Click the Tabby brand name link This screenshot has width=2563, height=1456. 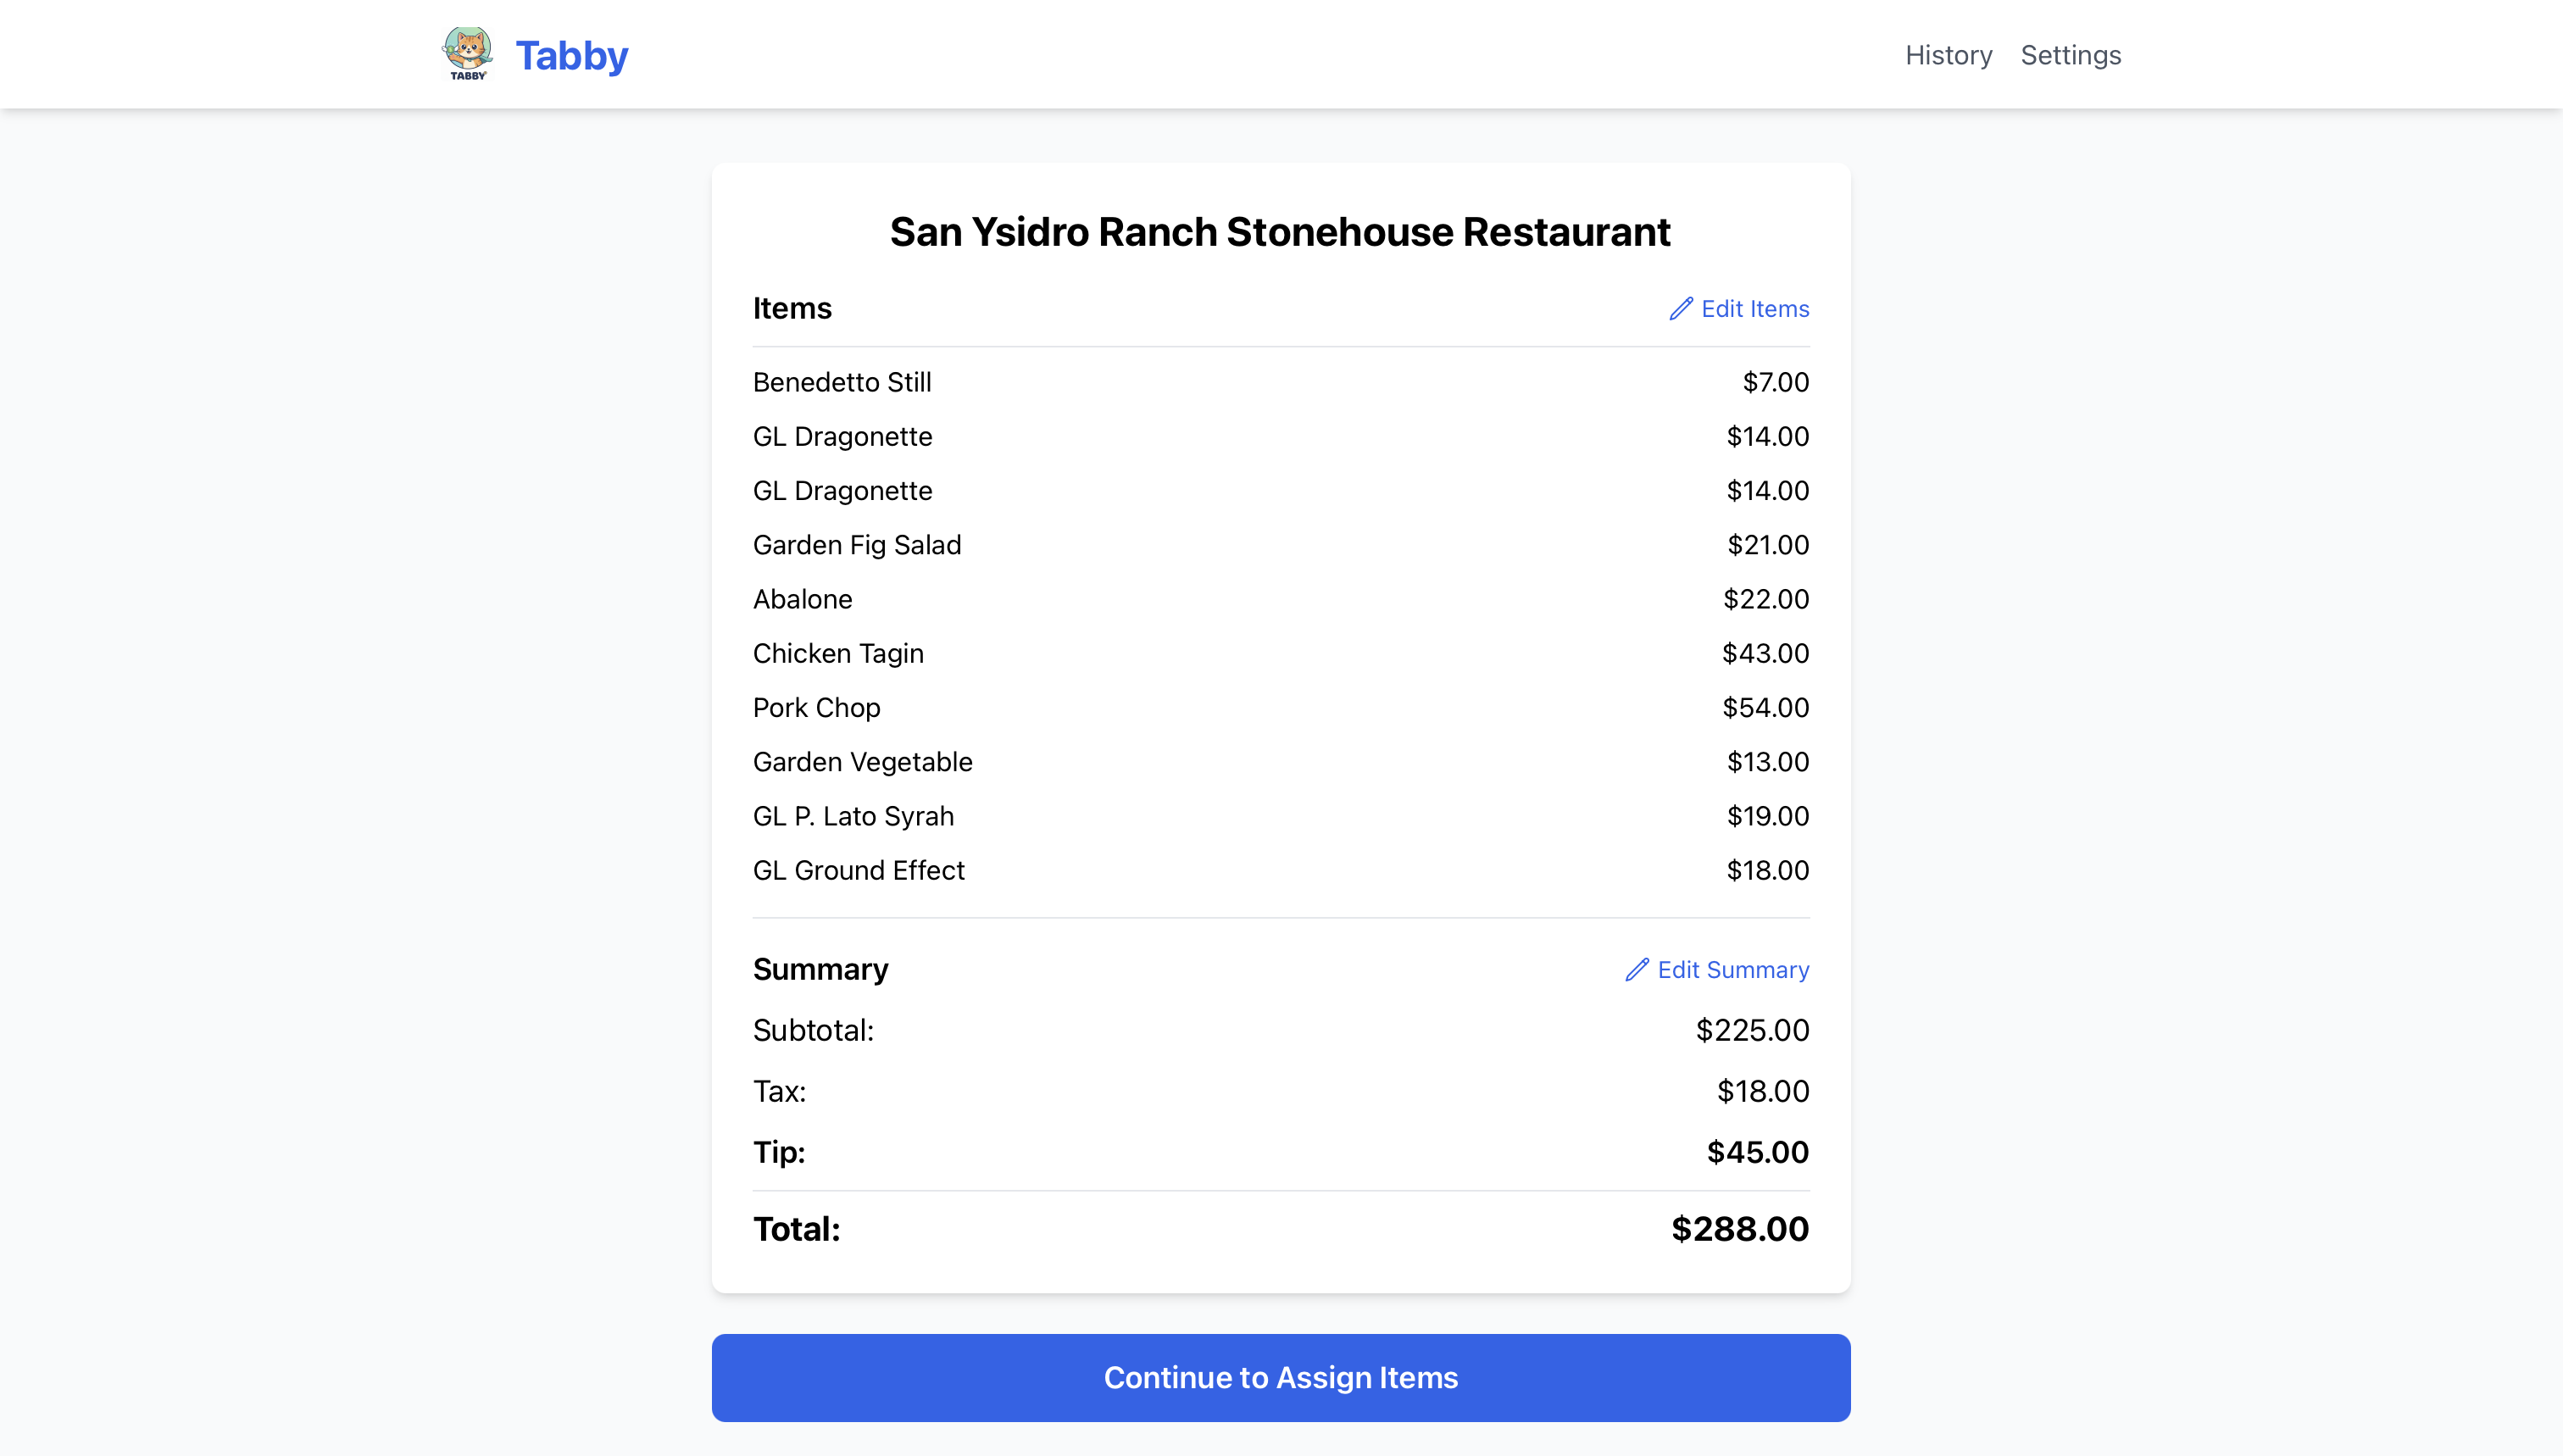click(571, 56)
